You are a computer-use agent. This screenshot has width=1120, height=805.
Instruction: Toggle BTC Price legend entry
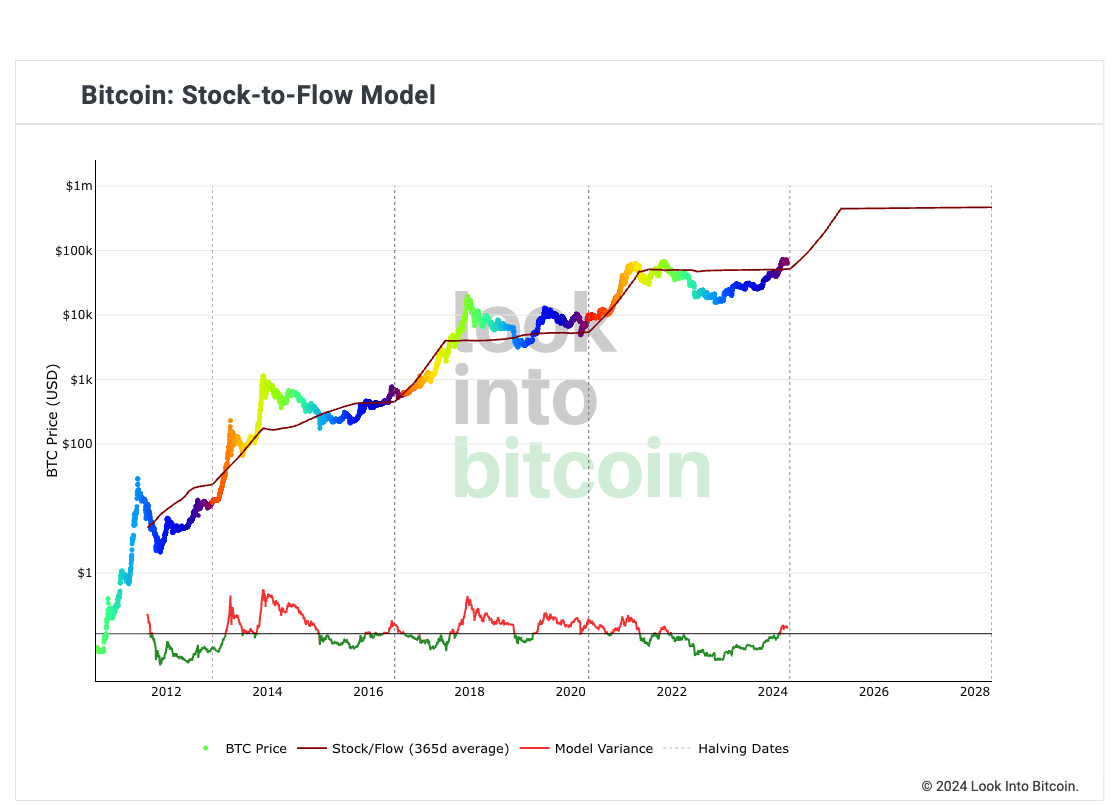coord(244,749)
